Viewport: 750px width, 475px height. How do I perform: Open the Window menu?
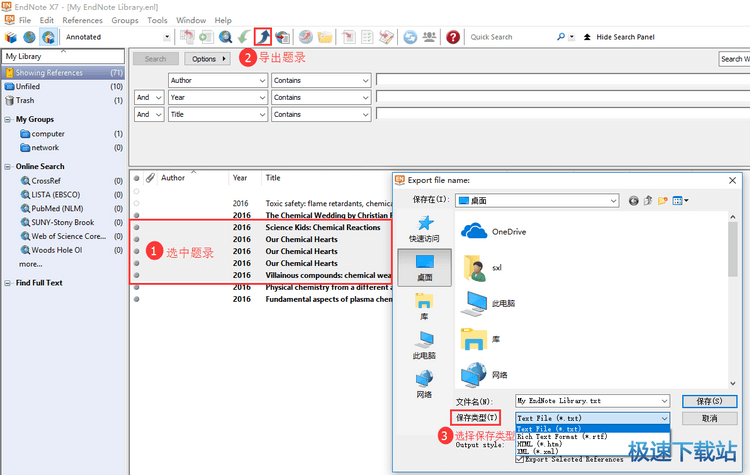point(191,20)
